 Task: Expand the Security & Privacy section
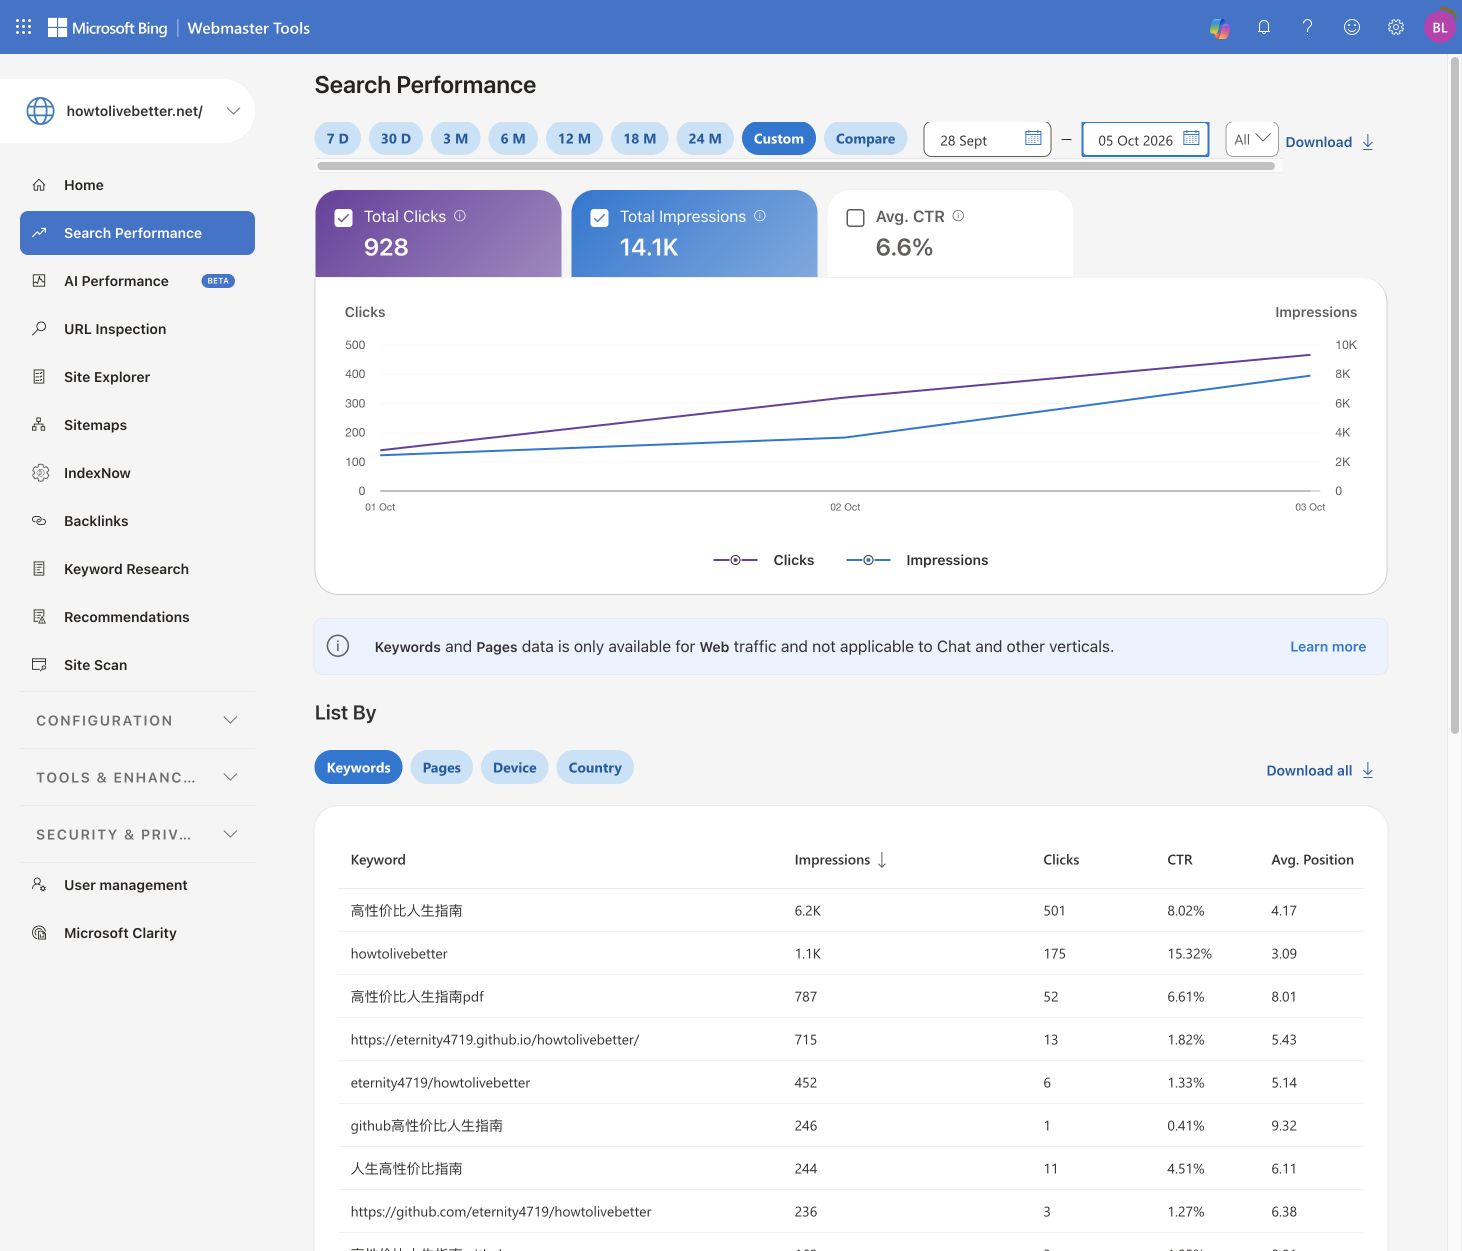(137, 834)
